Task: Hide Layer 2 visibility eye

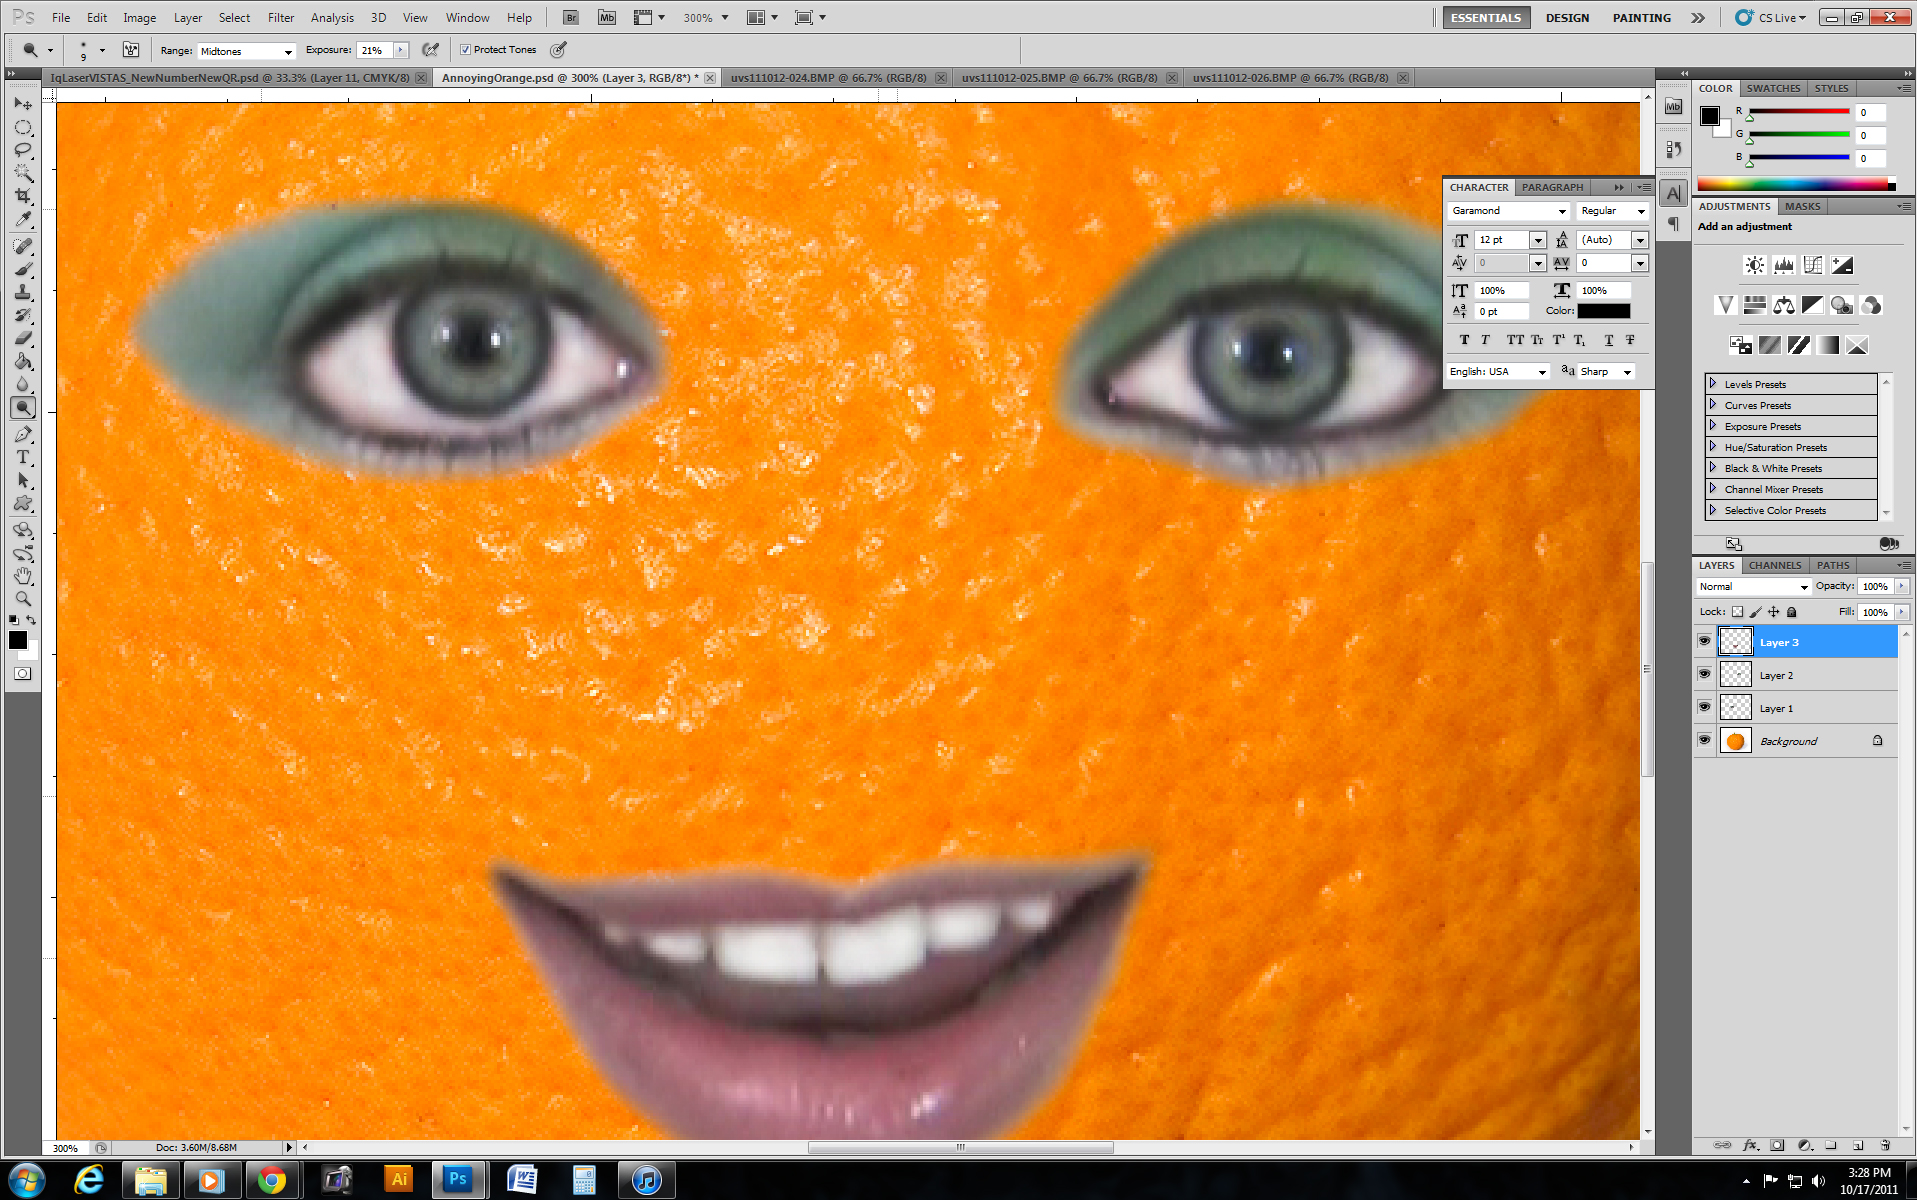Action: coord(1704,674)
